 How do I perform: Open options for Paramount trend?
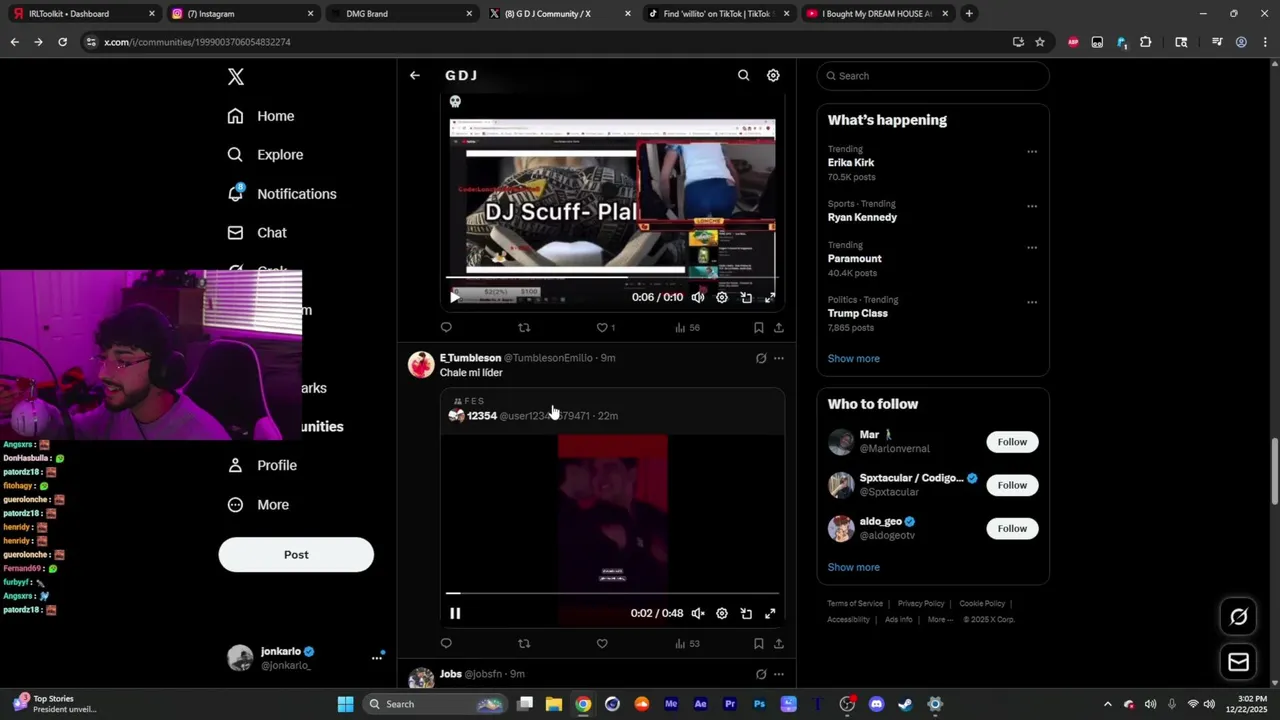pyautogui.click(x=1032, y=248)
